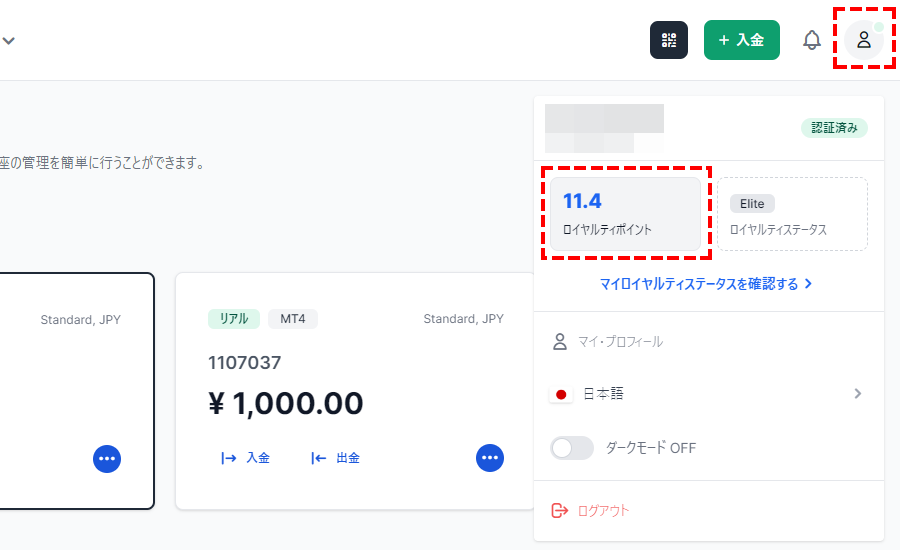Expand the 日本語 language submenu arrow

coord(857,394)
